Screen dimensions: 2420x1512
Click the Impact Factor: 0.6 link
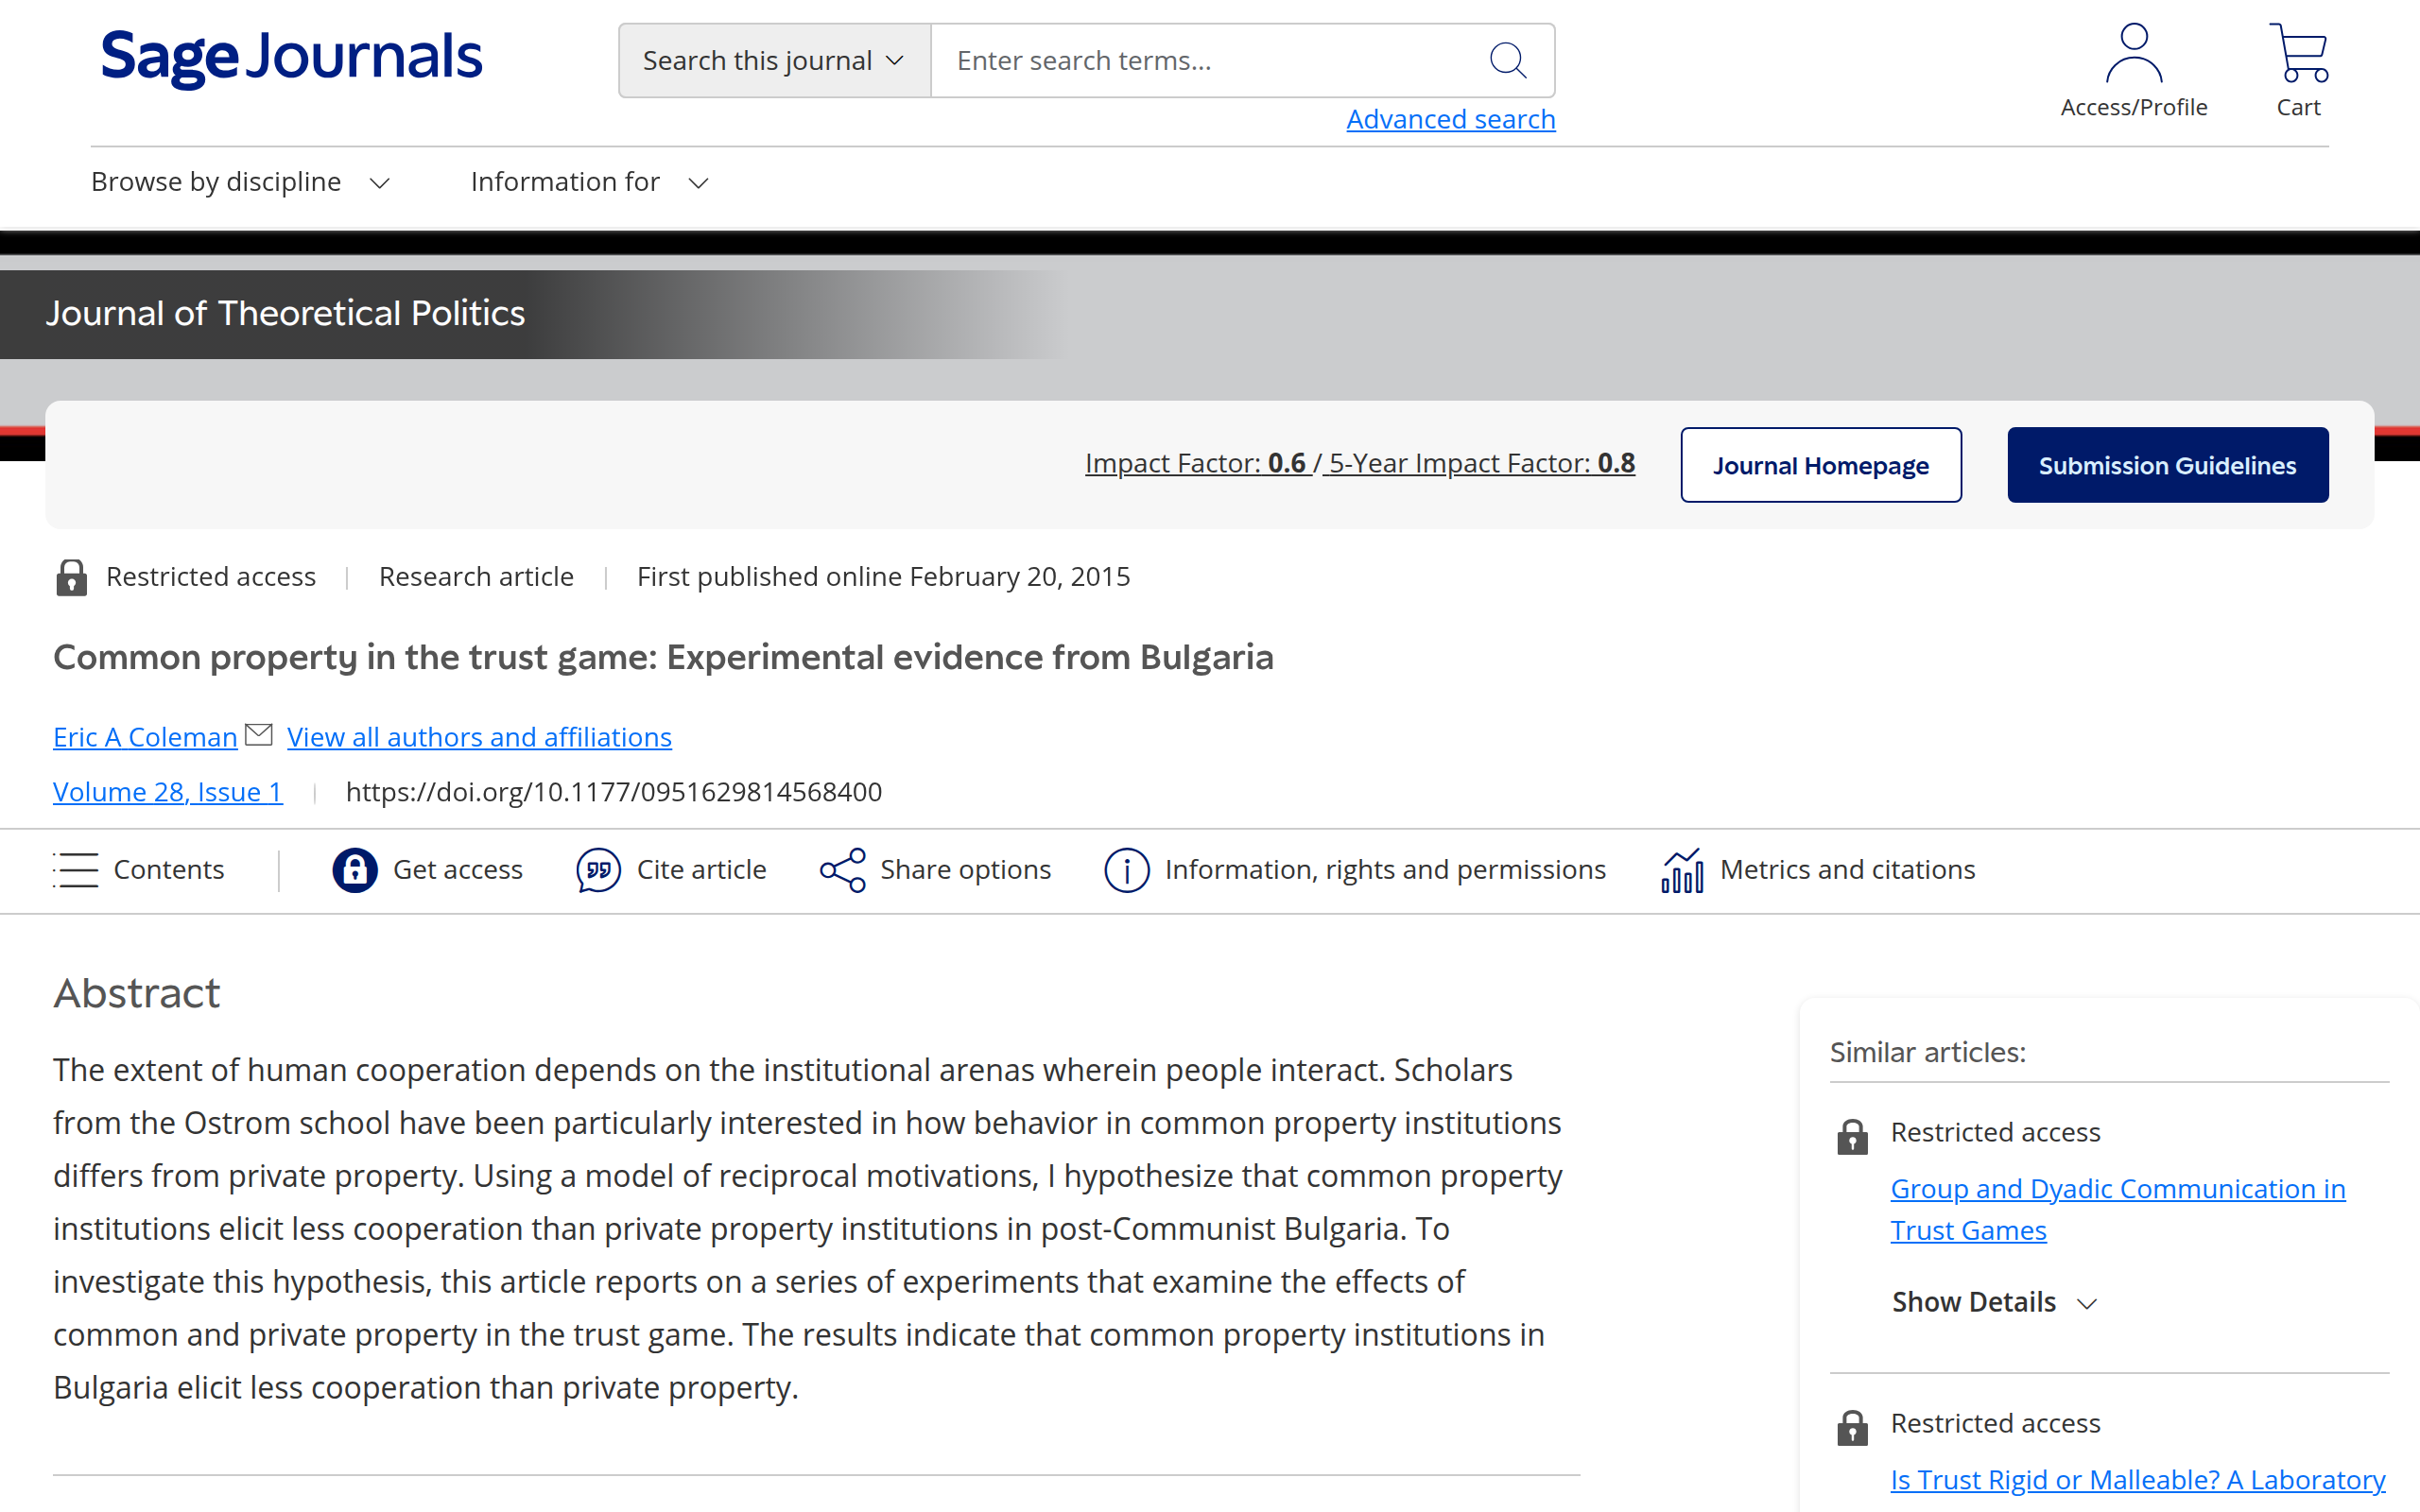point(1196,463)
